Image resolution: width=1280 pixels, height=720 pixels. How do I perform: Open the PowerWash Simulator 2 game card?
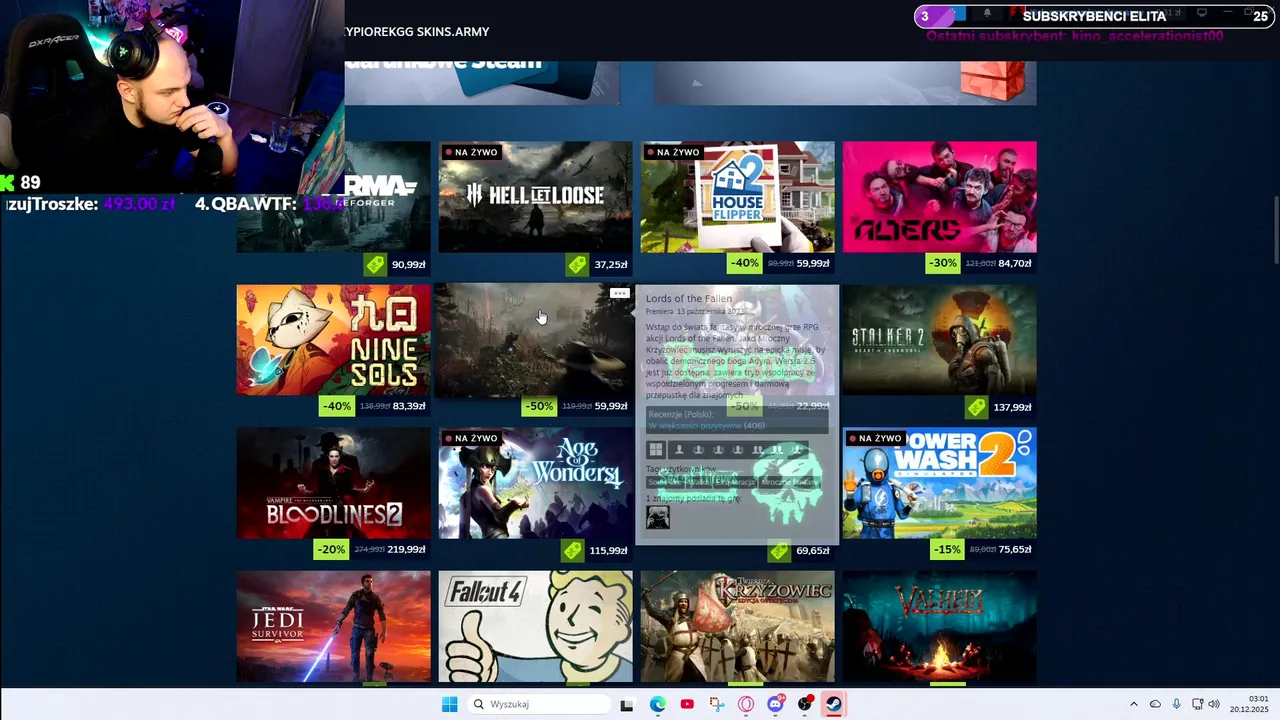[x=939, y=483]
